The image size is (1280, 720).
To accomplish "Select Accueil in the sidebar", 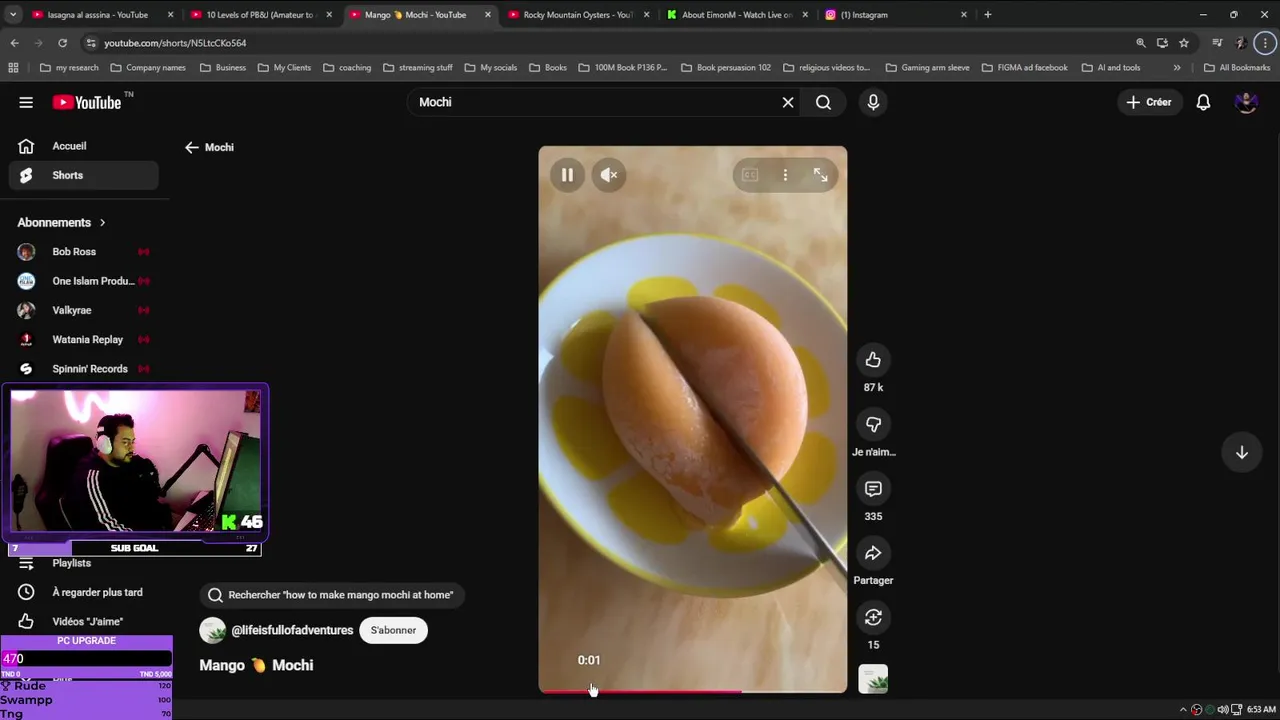I will click(x=84, y=146).
